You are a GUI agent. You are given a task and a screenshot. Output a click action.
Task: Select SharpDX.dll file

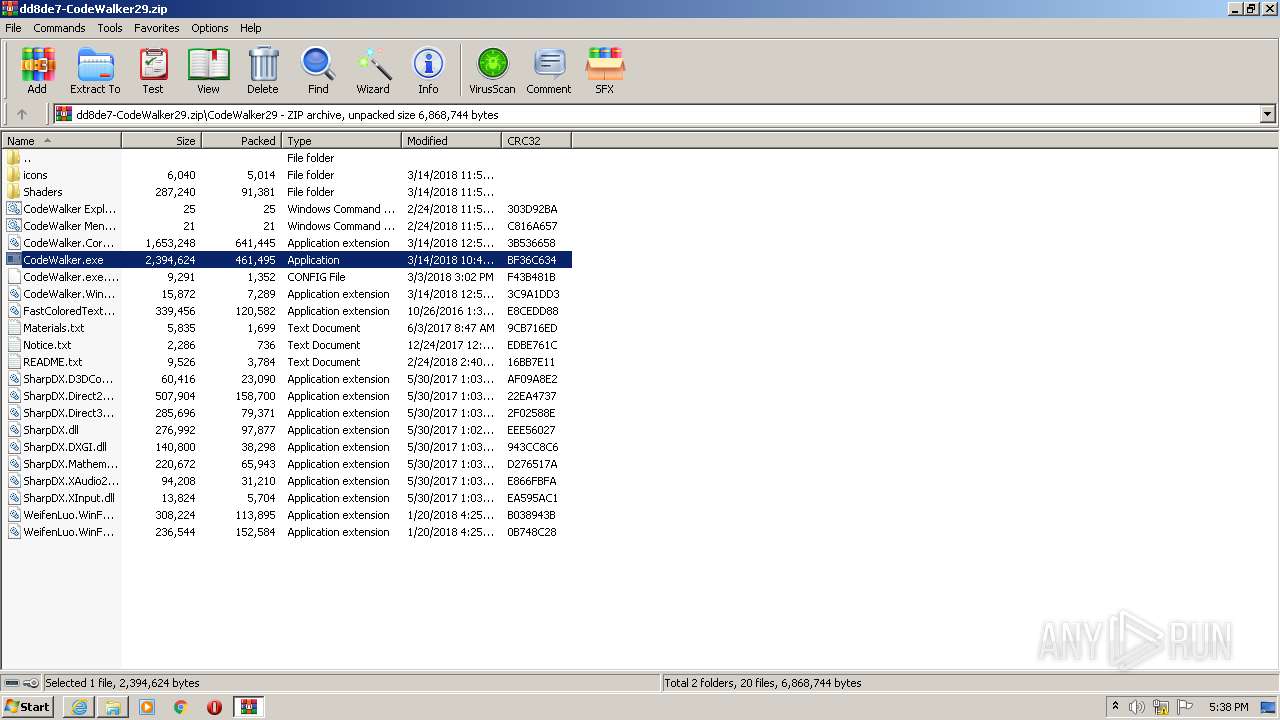288,430
